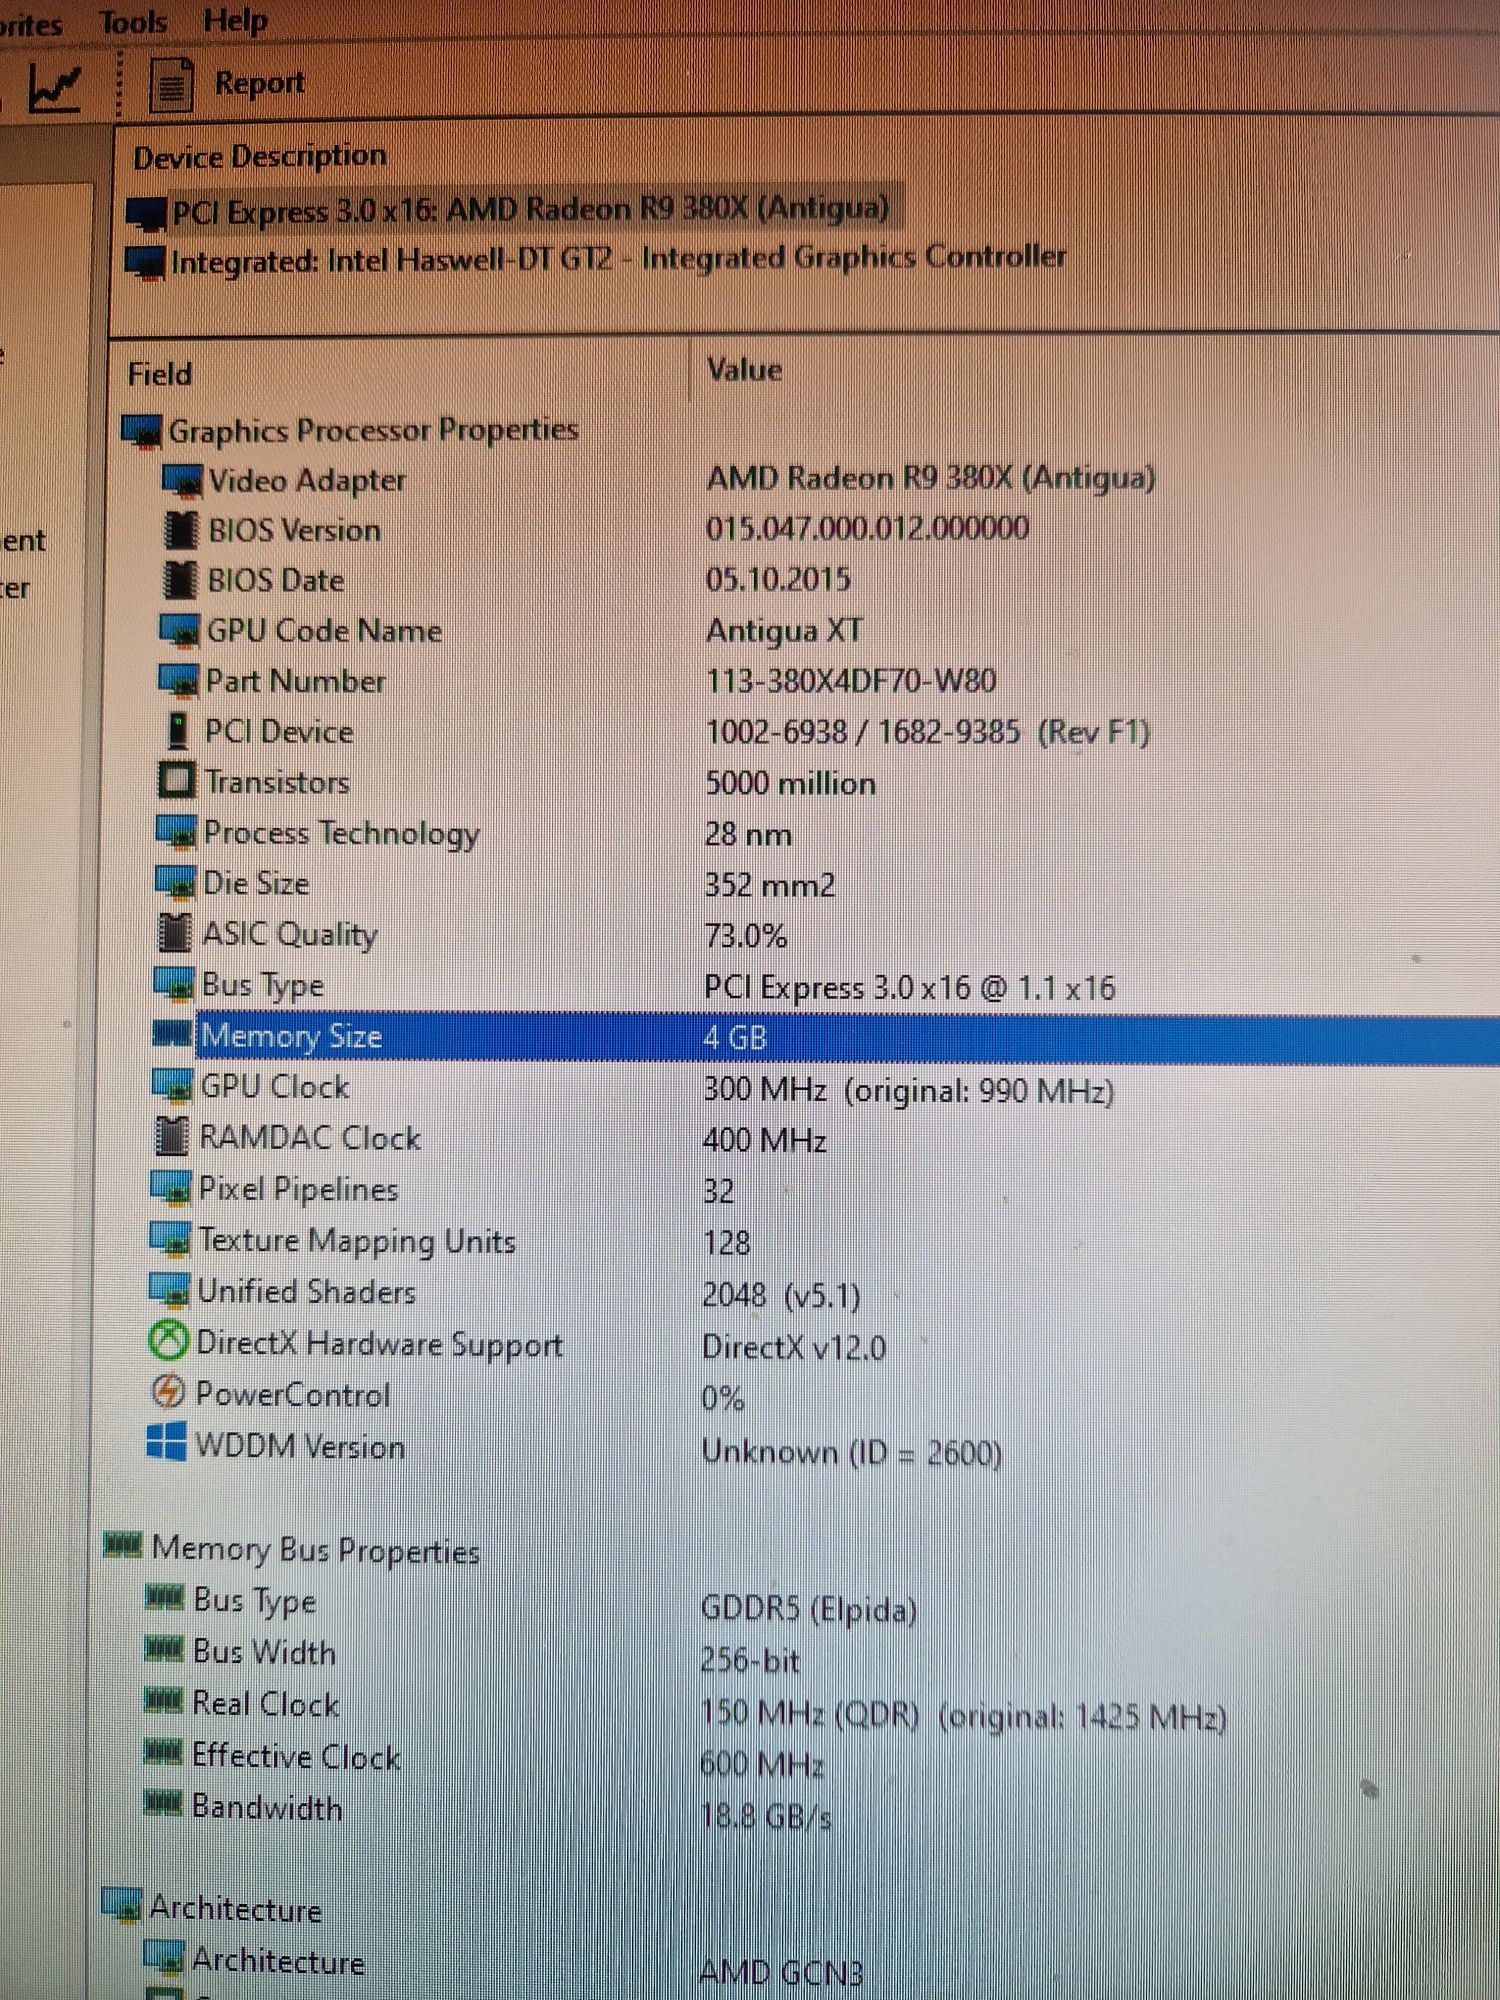Click the BIOS Version chip icon

(180, 531)
